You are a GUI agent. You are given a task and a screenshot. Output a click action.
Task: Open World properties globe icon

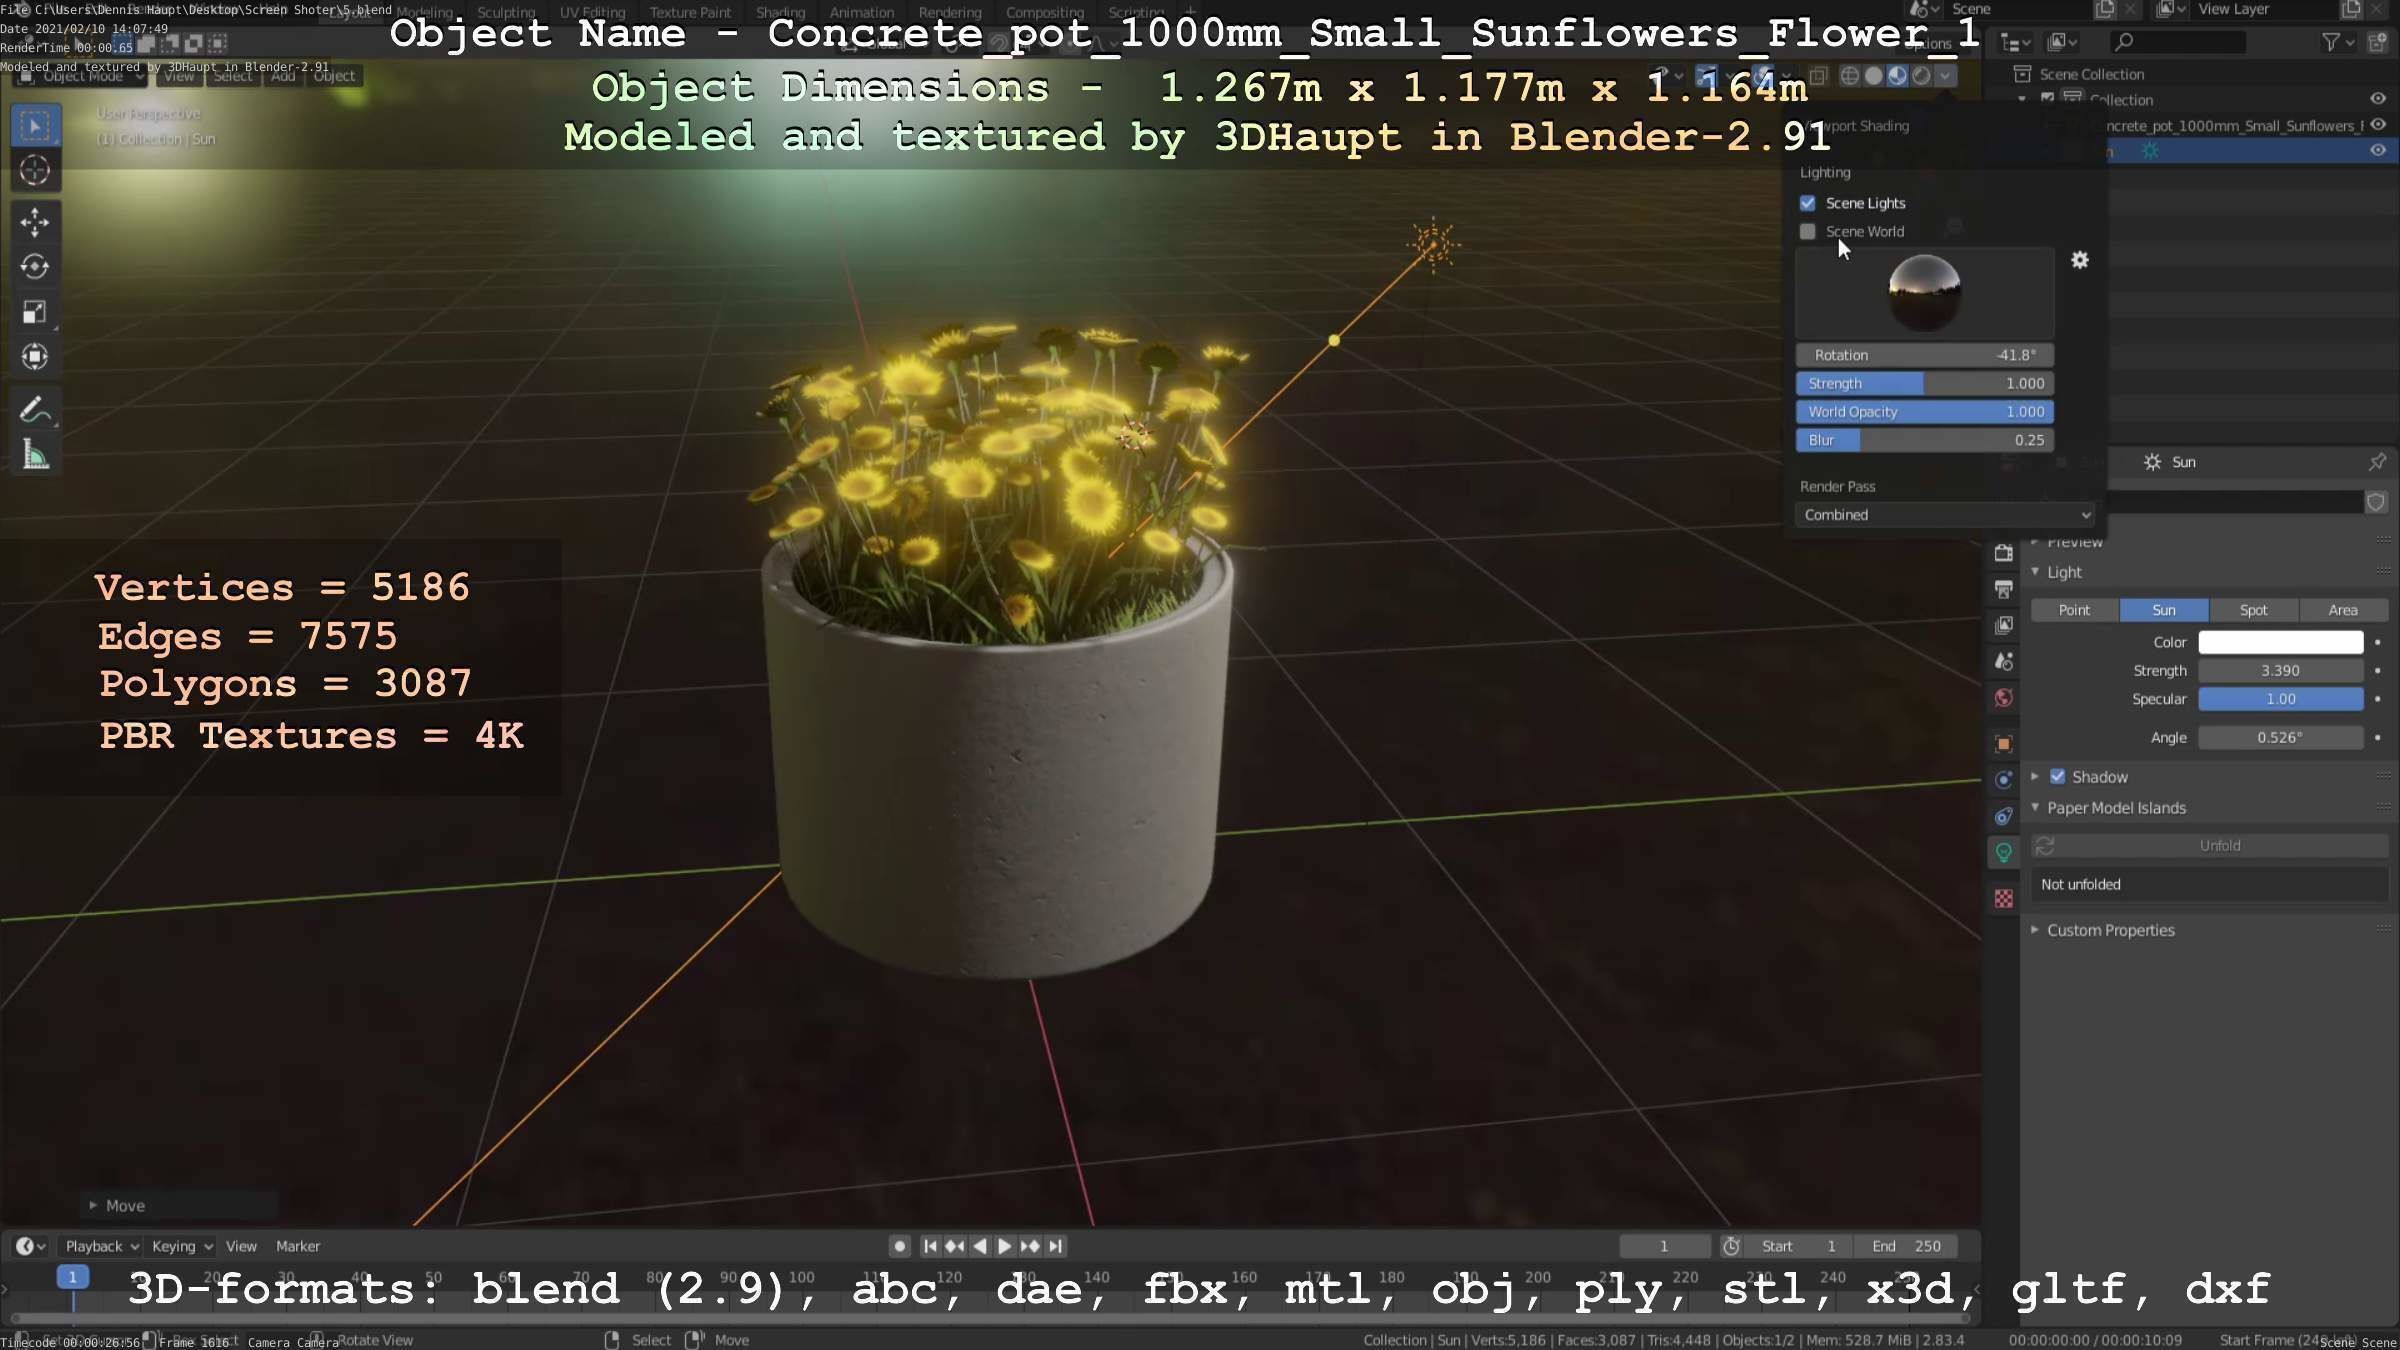(2003, 698)
